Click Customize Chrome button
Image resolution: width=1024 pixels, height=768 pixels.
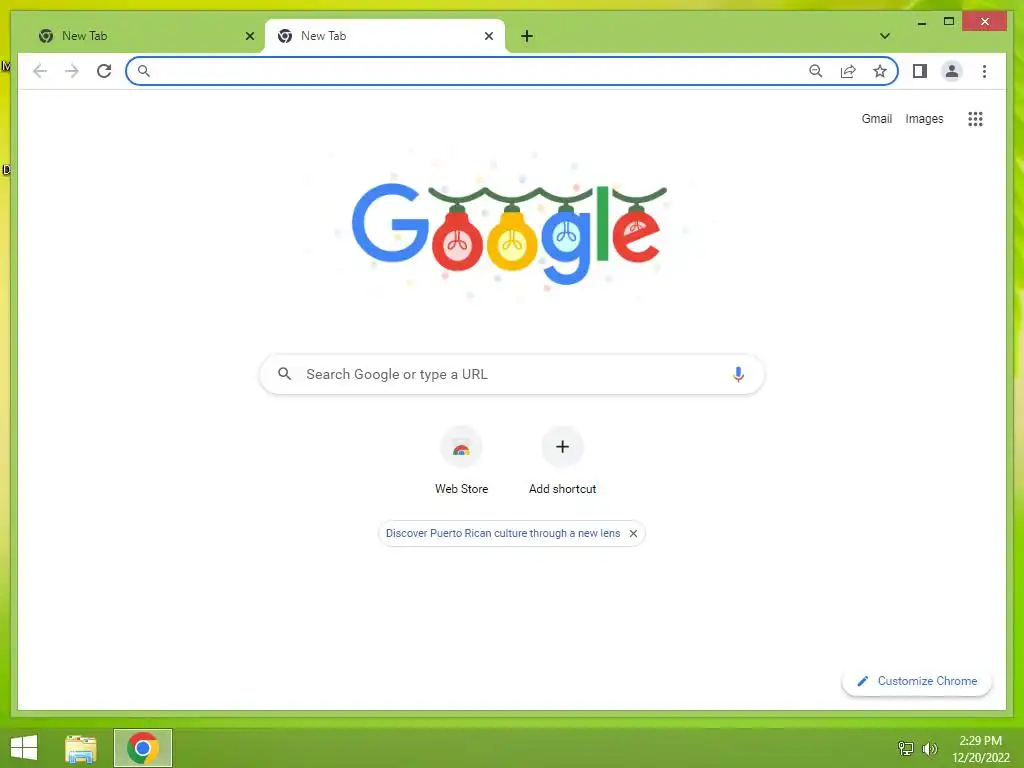[x=917, y=681]
